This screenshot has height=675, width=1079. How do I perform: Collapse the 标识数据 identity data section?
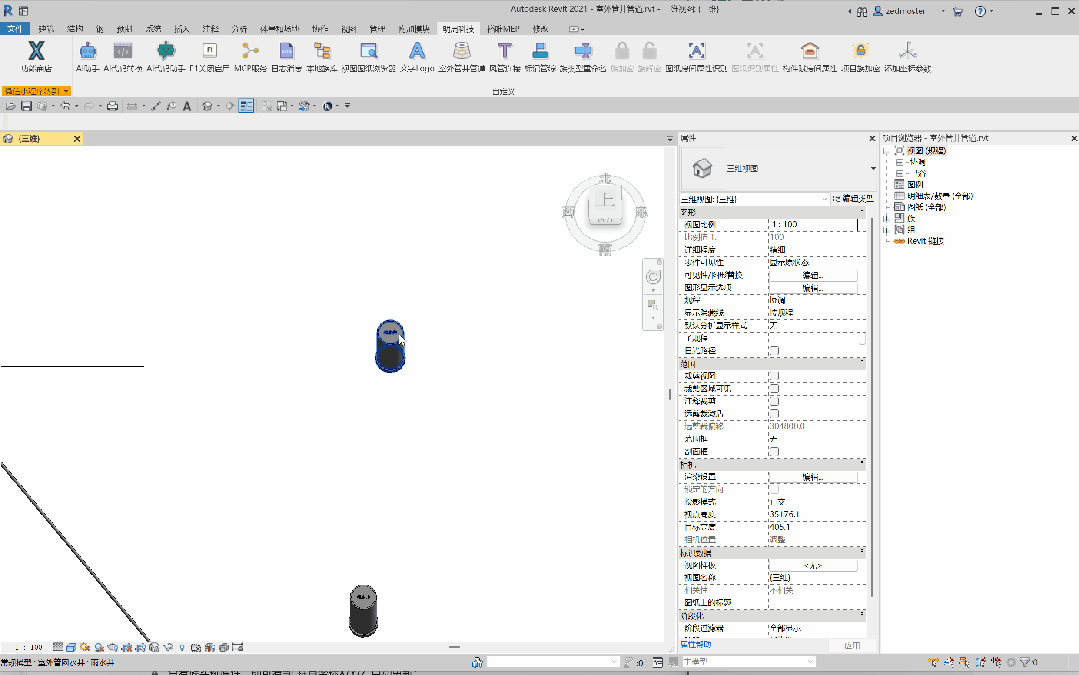[862, 553]
